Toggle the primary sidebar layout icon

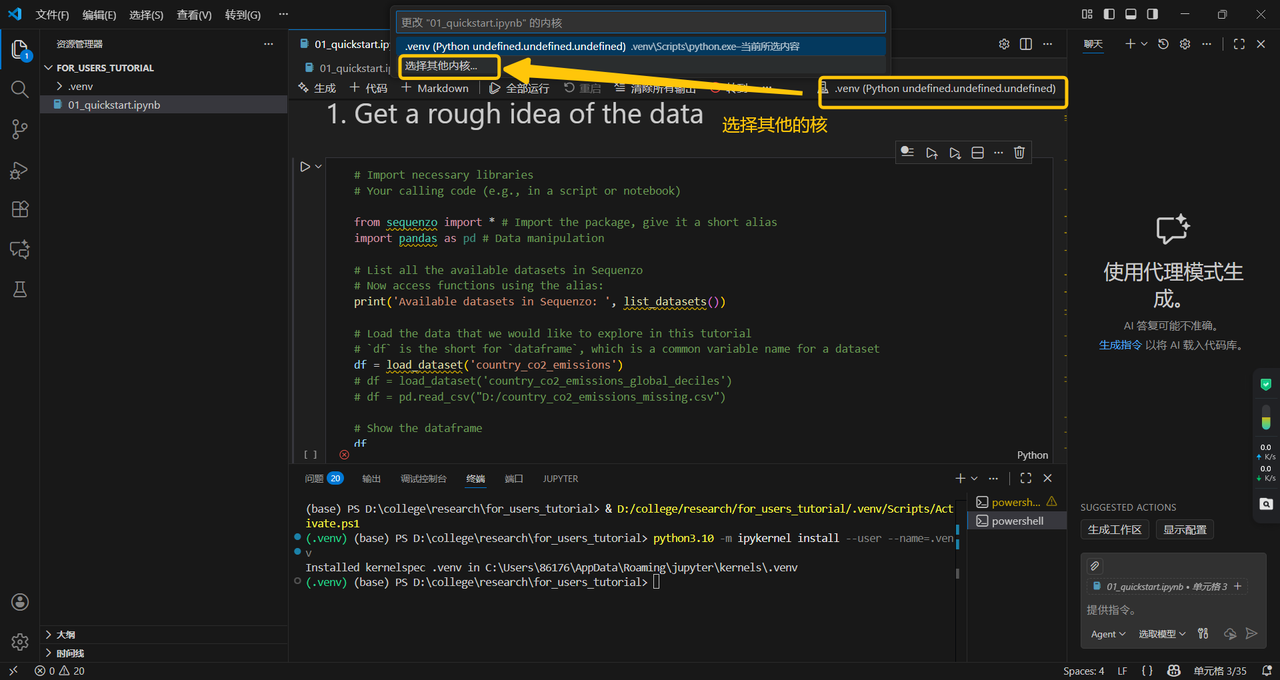[1109, 15]
